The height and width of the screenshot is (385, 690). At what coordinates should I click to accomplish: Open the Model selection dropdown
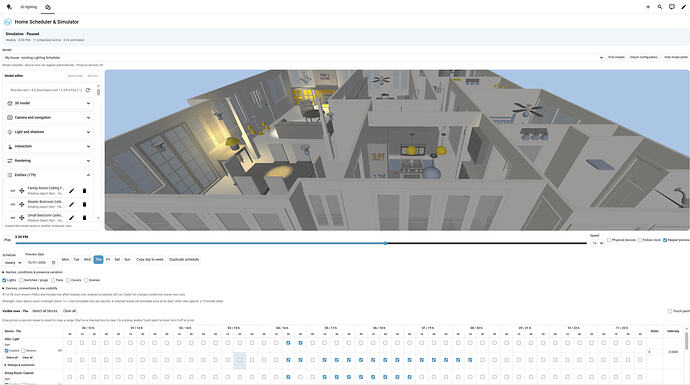point(304,58)
